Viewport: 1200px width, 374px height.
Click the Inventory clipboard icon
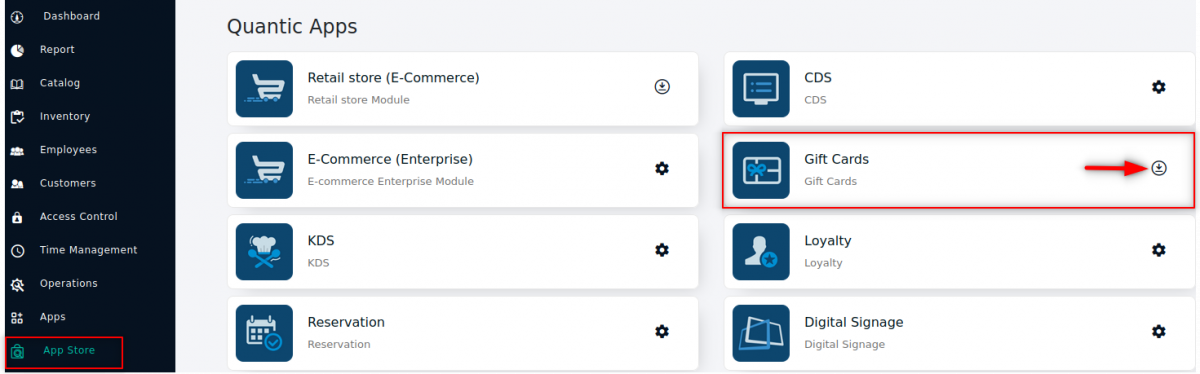click(x=17, y=117)
